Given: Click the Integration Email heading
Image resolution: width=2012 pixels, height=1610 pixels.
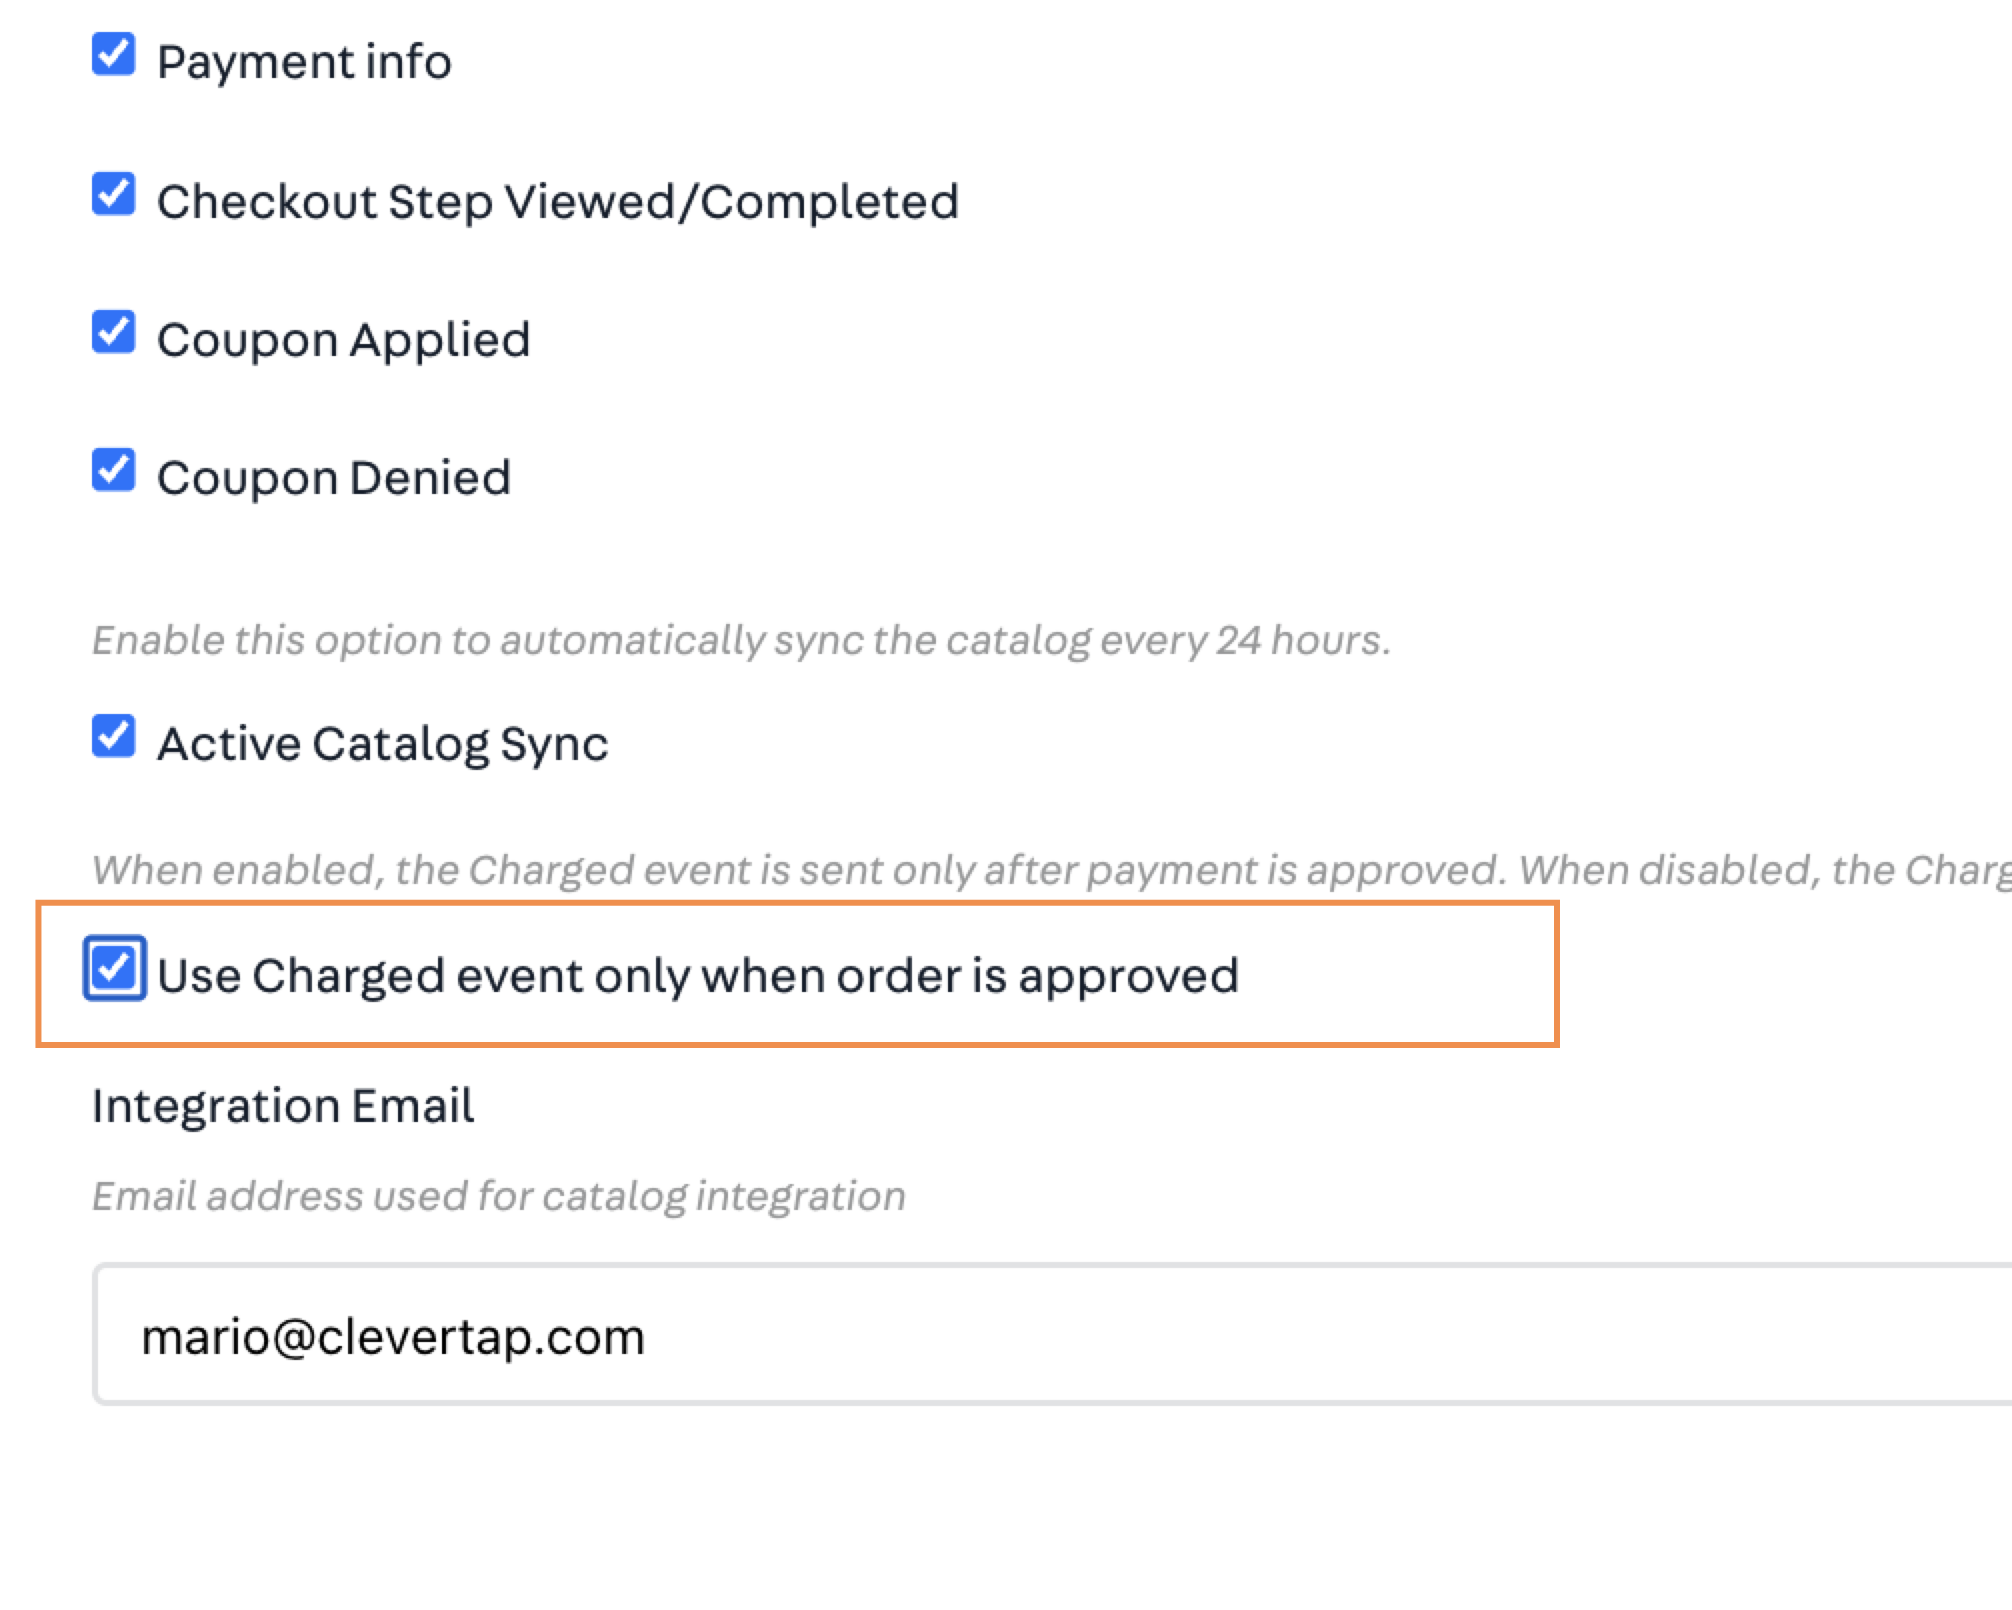Looking at the screenshot, I should pyautogui.click(x=283, y=1106).
